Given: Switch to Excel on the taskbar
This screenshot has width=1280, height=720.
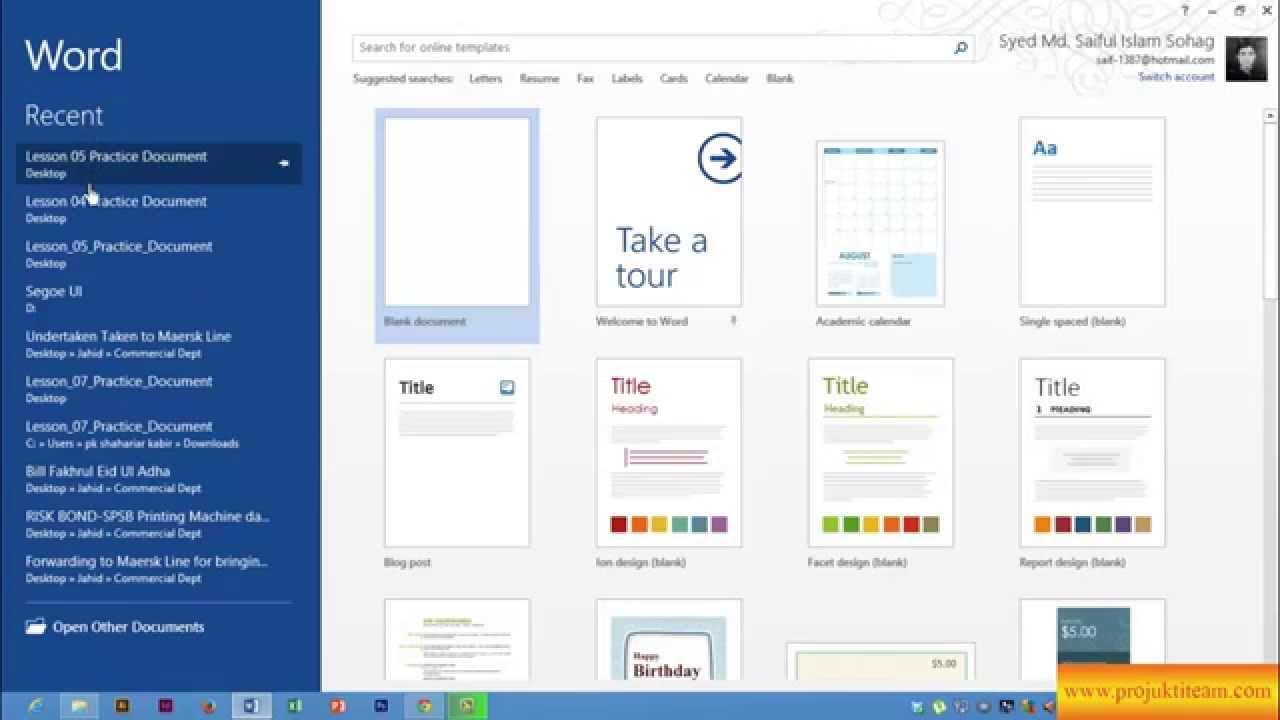Looking at the screenshot, I should click(294, 705).
